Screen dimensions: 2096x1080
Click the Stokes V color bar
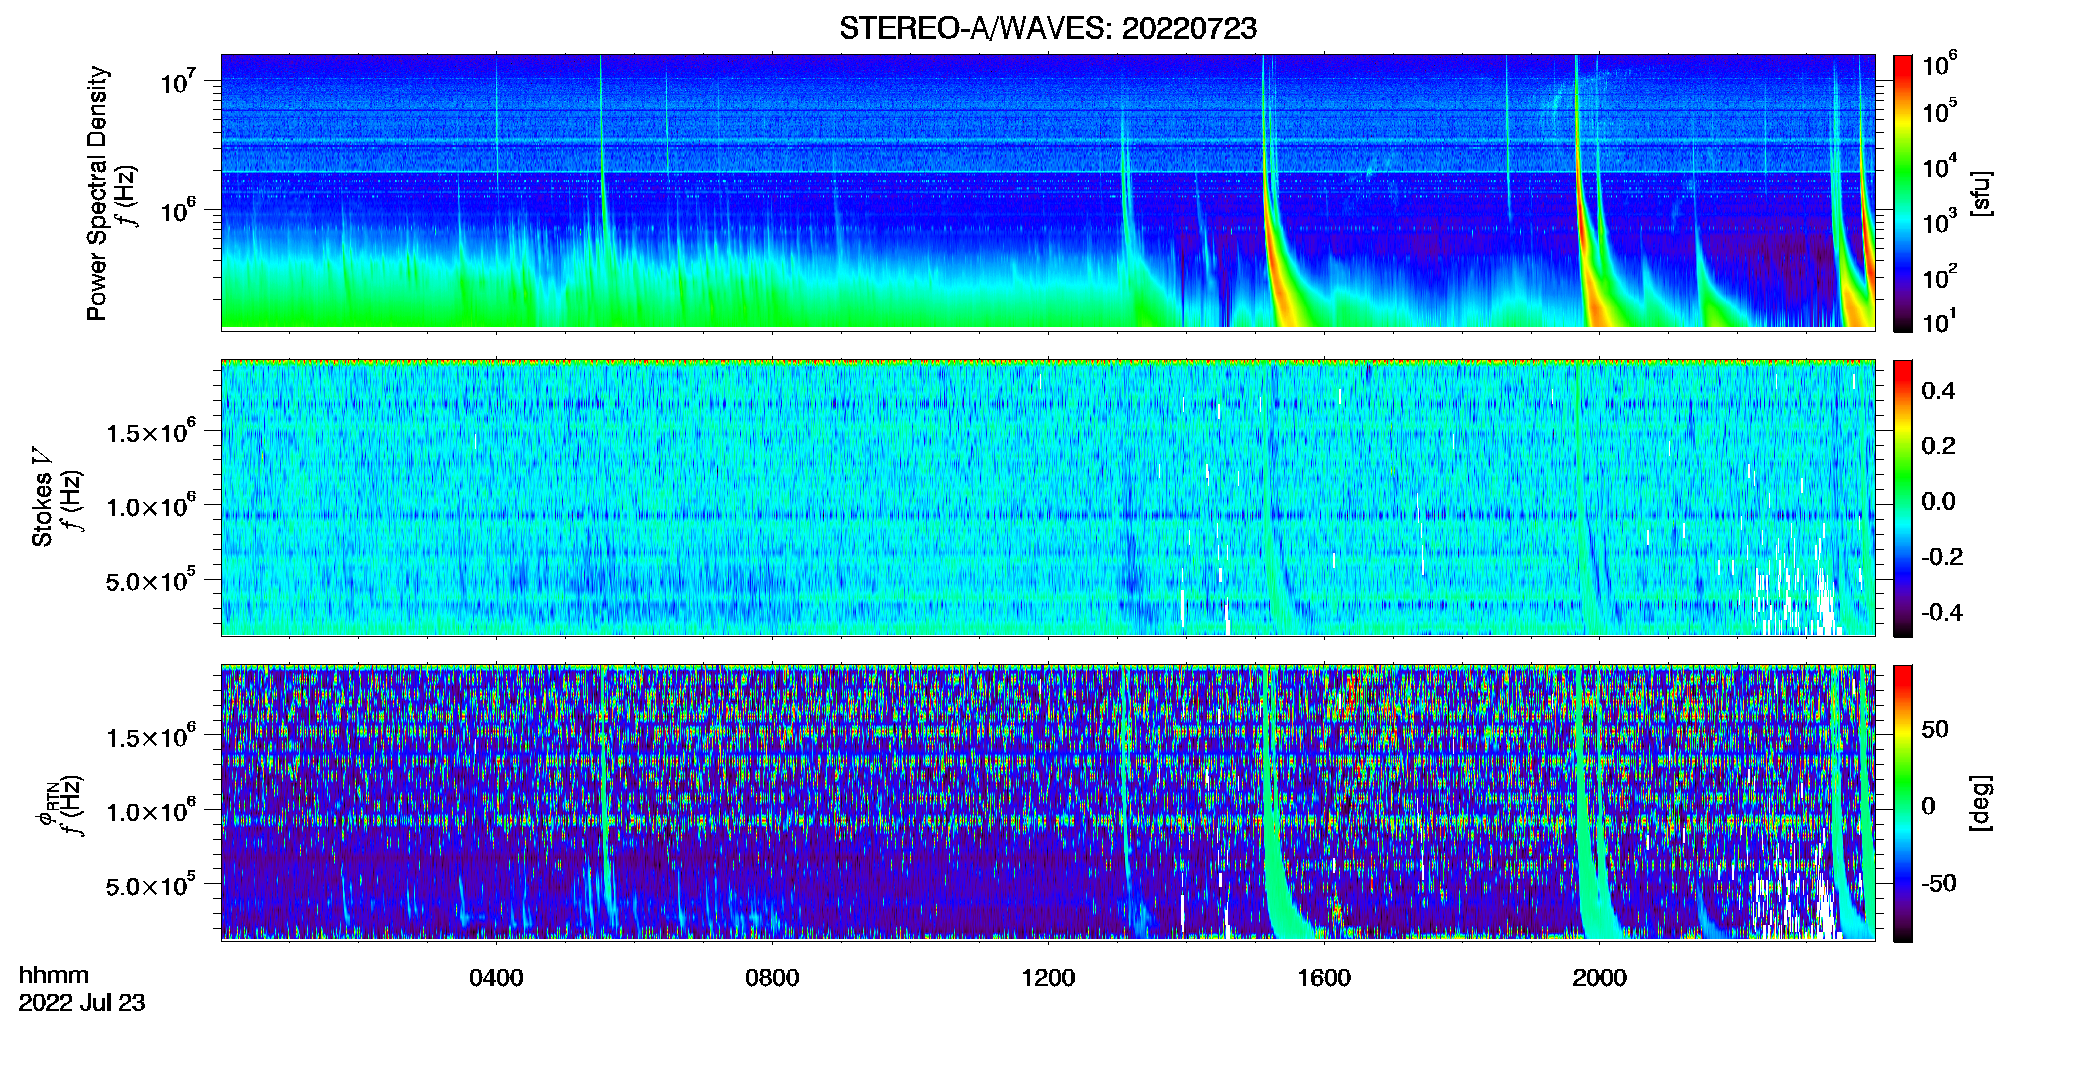click(1903, 498)
